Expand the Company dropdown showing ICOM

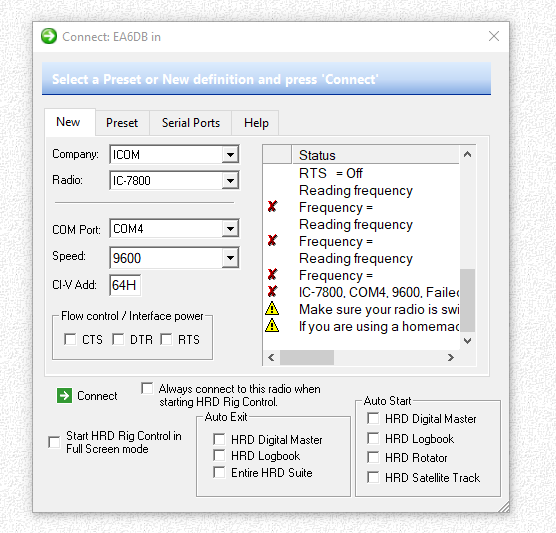tap(230, 155)
